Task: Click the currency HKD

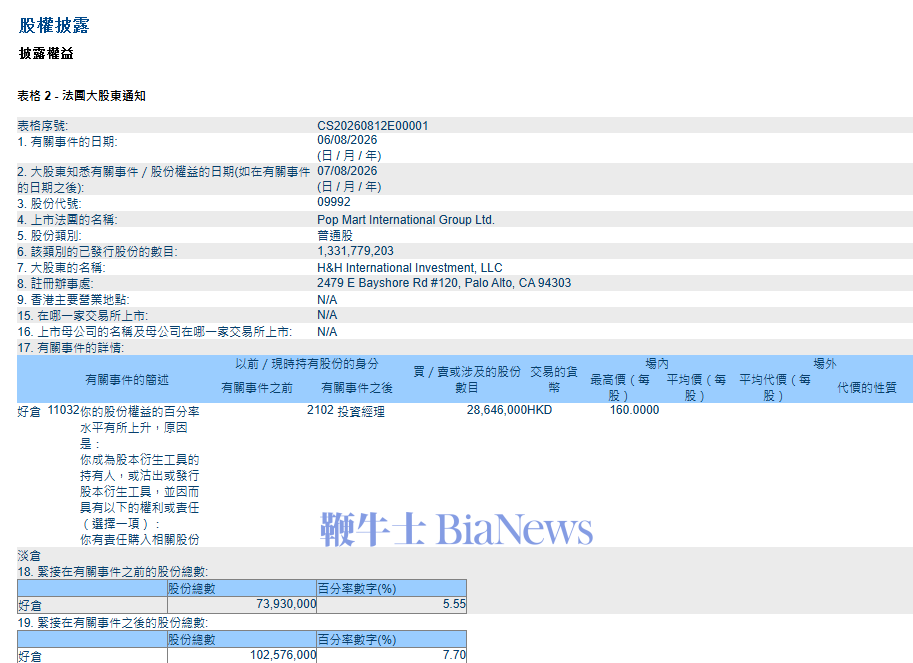Action: [539, 410]
